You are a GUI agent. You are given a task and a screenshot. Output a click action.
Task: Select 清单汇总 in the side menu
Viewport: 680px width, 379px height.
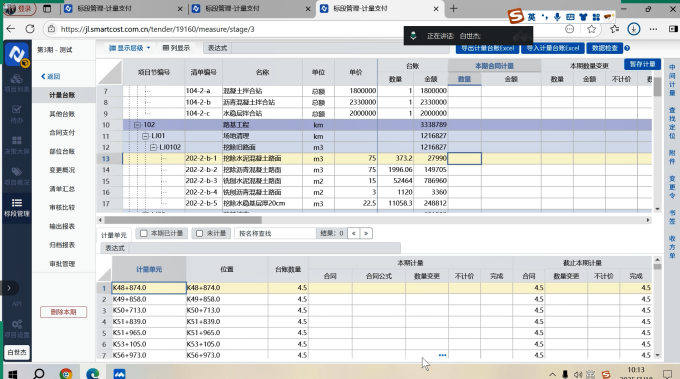tap(62, 189)
